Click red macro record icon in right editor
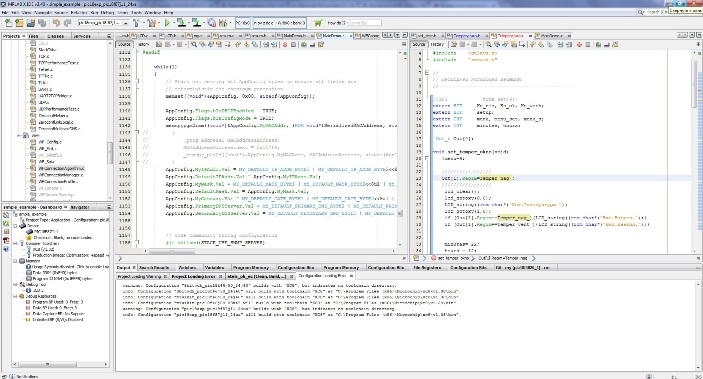The width and height of the screenshot is (703, 379). 579,44
